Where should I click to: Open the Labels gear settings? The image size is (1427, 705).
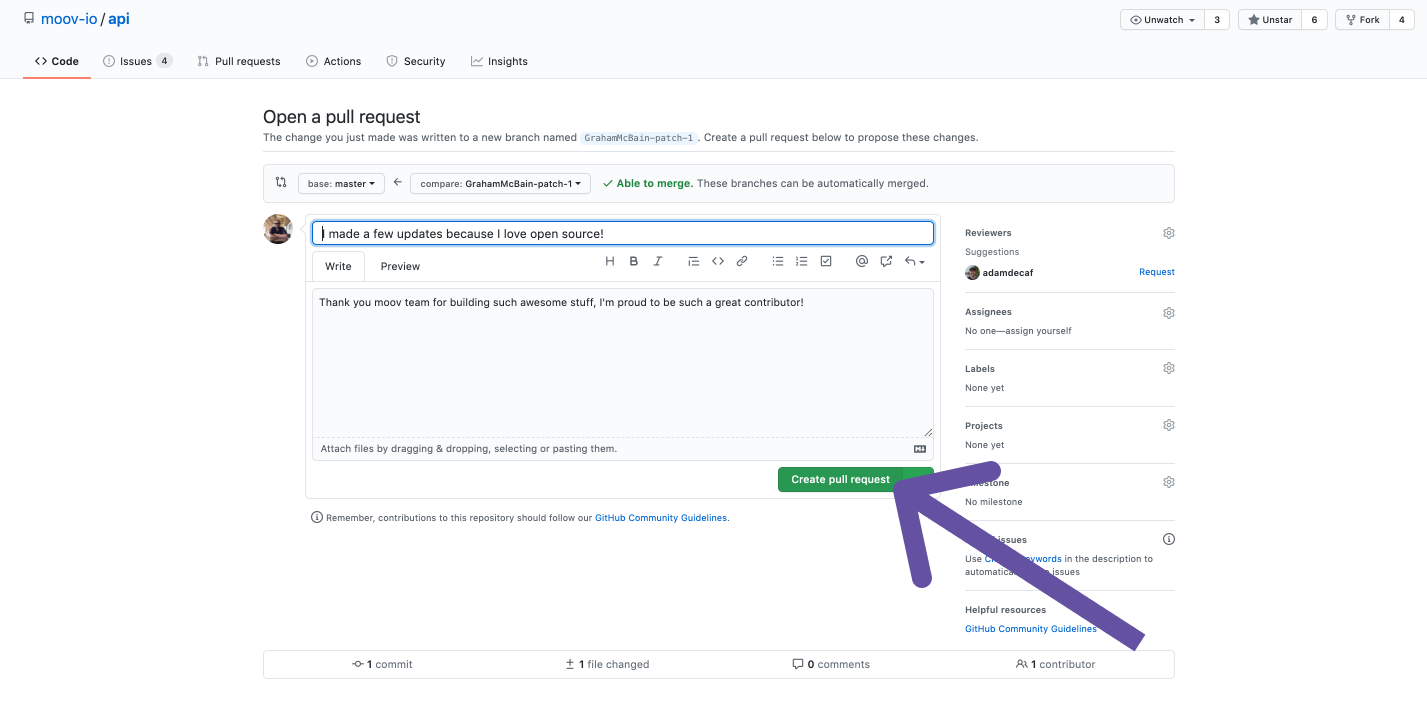[x=1168, y=368]
